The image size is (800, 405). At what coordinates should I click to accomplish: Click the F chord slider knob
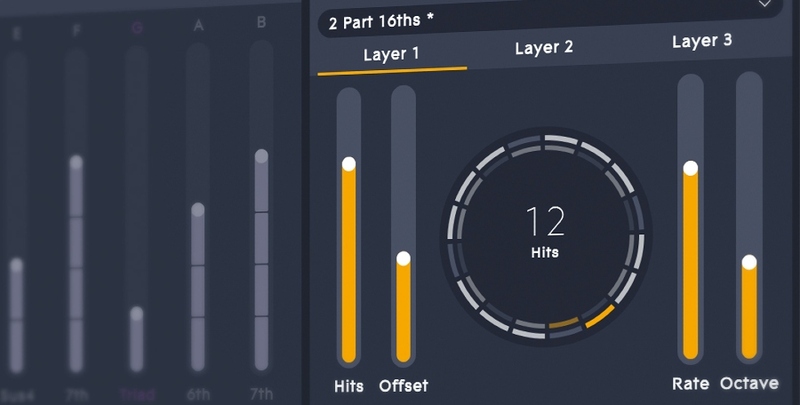(76, 162)
